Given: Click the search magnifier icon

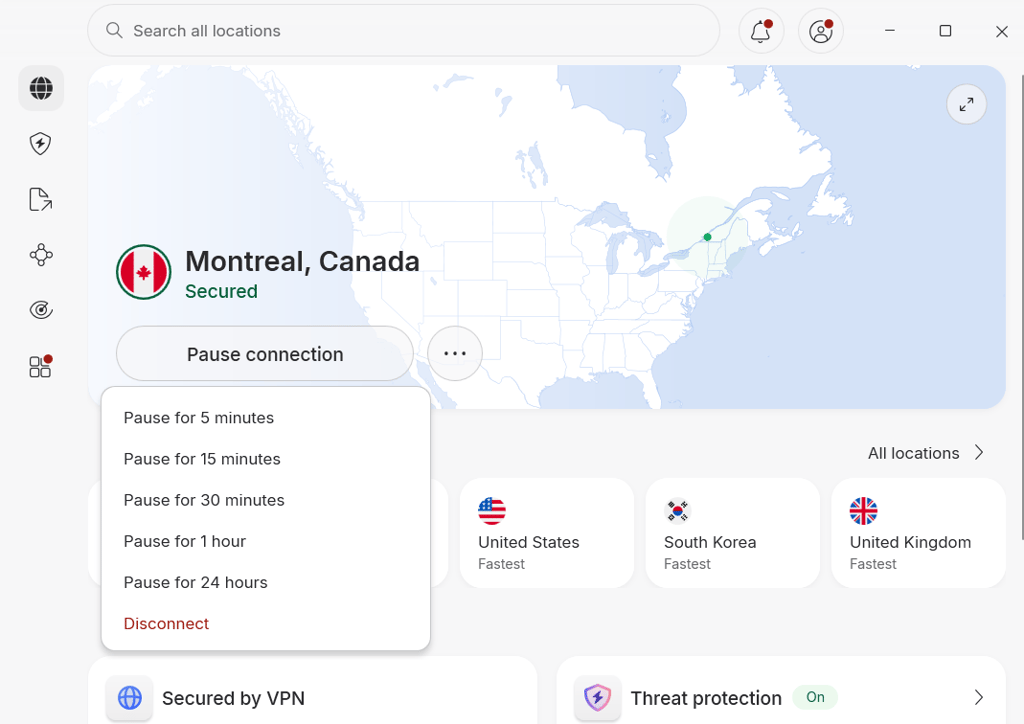Looking at the screenshot, I should [x=114, y=30].
